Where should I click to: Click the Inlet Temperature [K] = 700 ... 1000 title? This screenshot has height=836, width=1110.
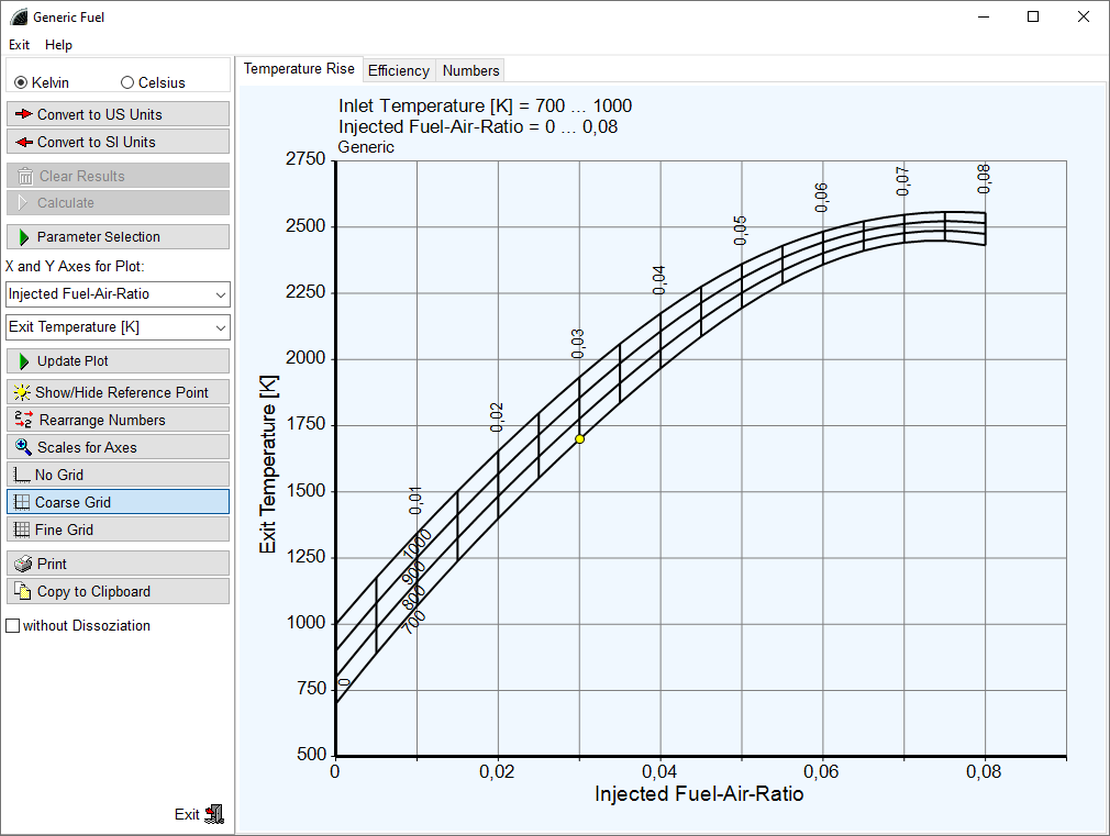point(485,106)
